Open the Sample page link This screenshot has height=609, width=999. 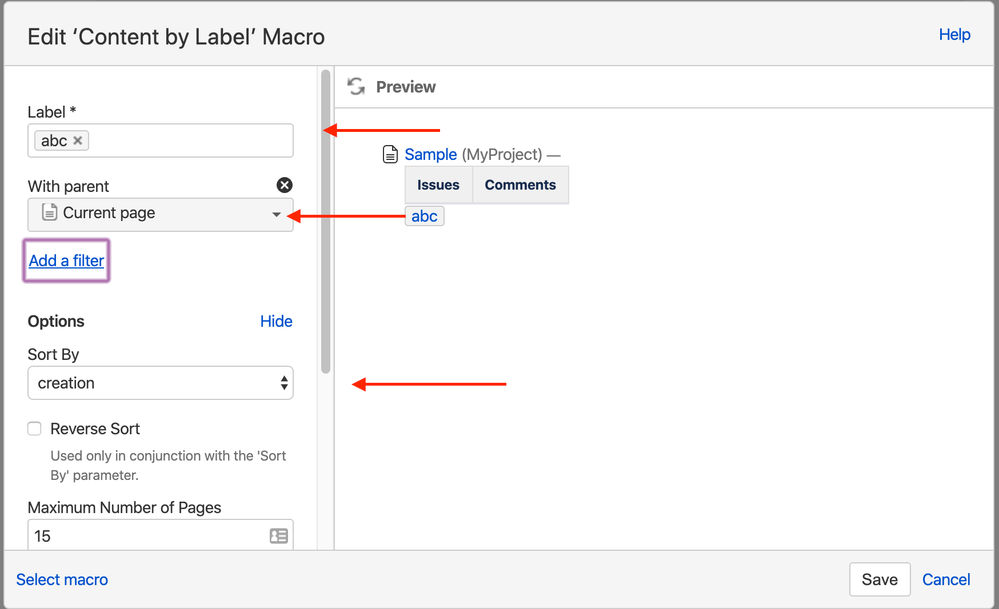coord(430,155)
